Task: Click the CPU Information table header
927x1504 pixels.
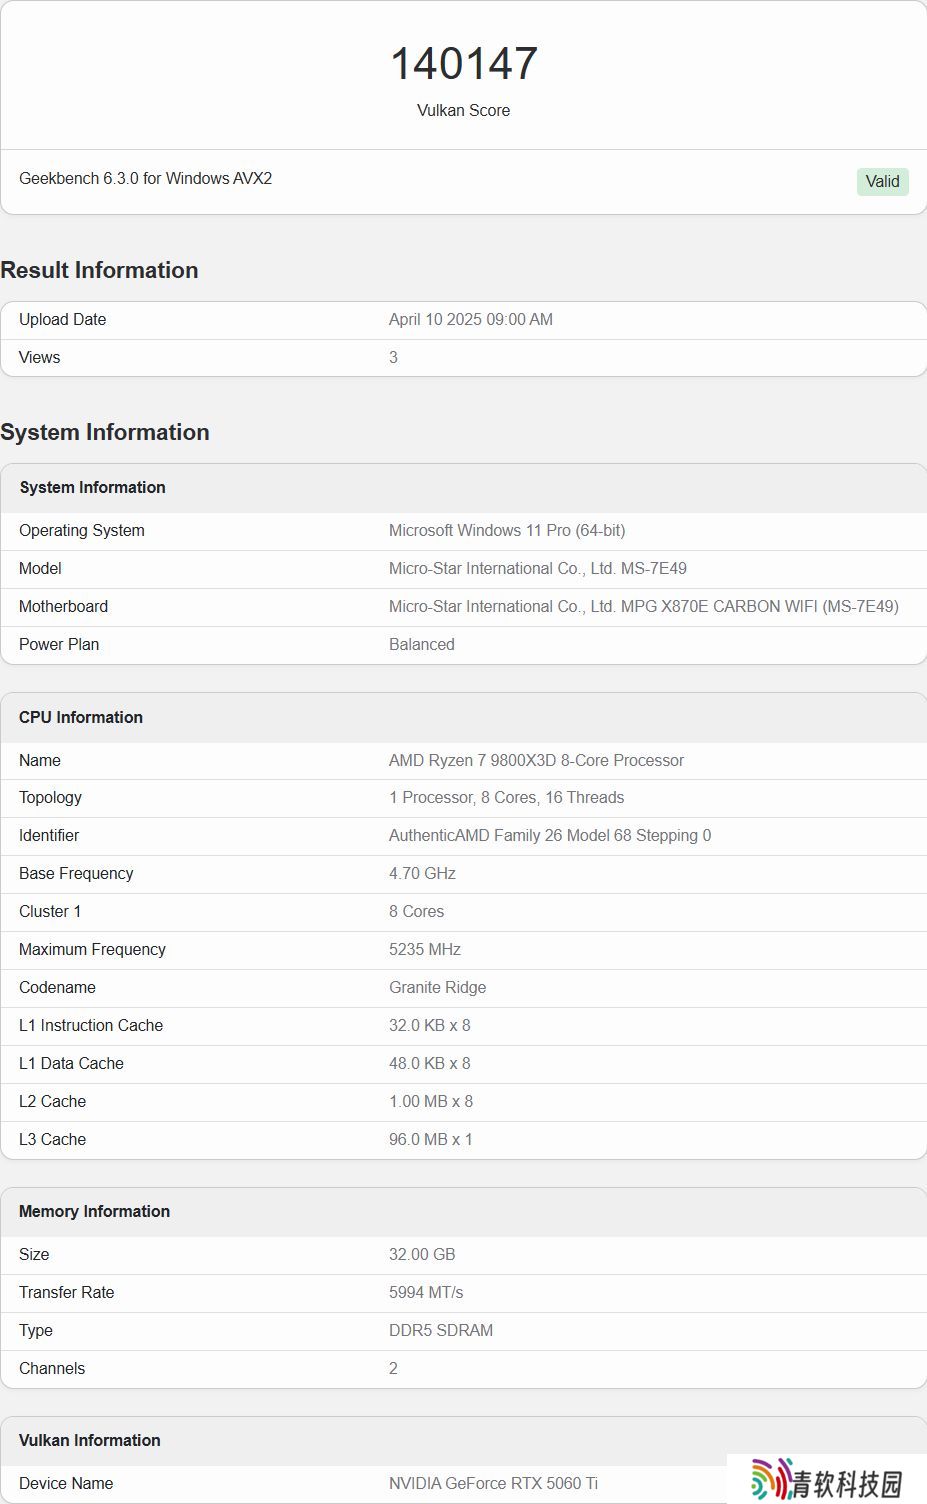Action: (x=81, y=718)
